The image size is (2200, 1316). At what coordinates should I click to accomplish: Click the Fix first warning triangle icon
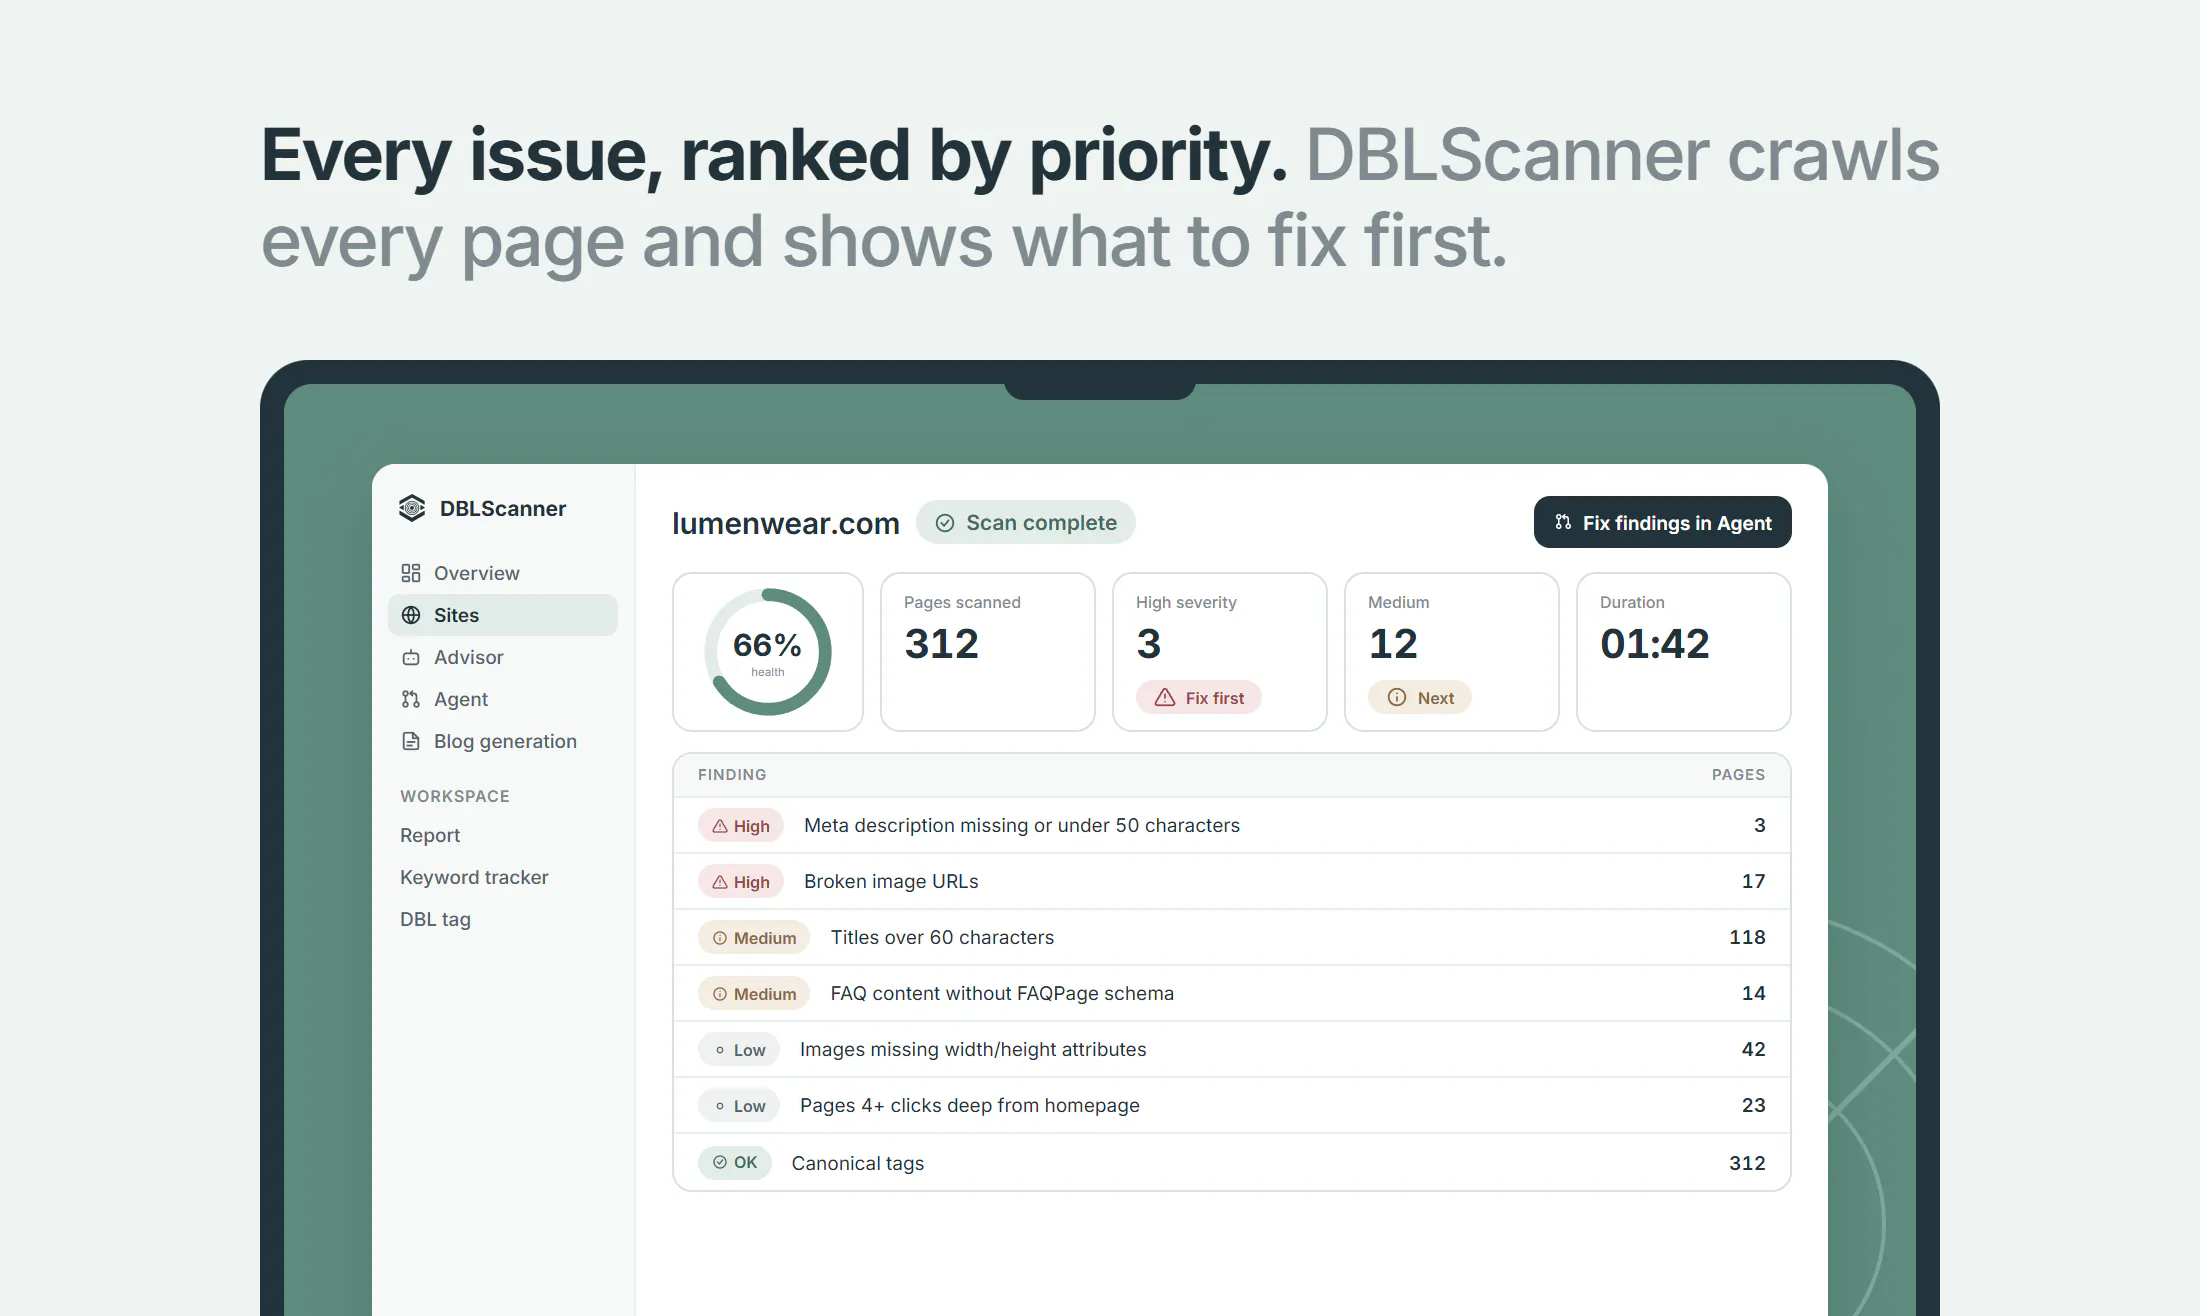(x=1165, y=698)
